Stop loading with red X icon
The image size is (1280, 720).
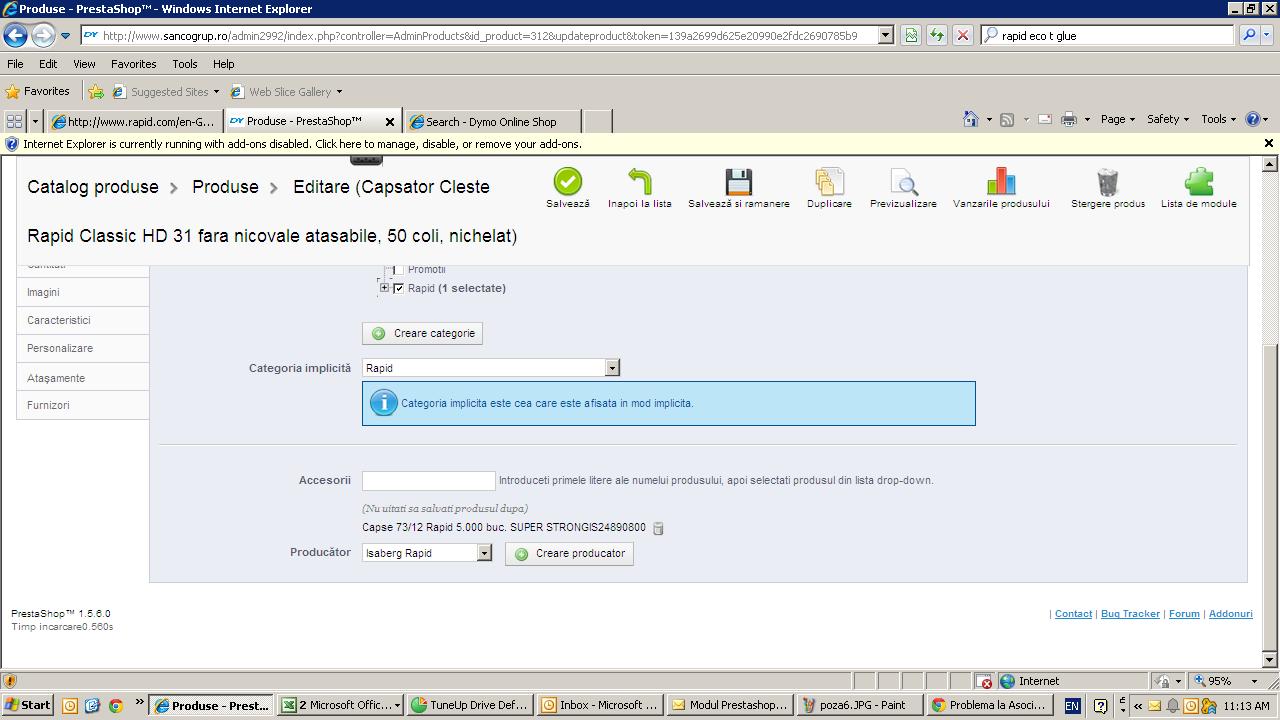click(963, 35)
